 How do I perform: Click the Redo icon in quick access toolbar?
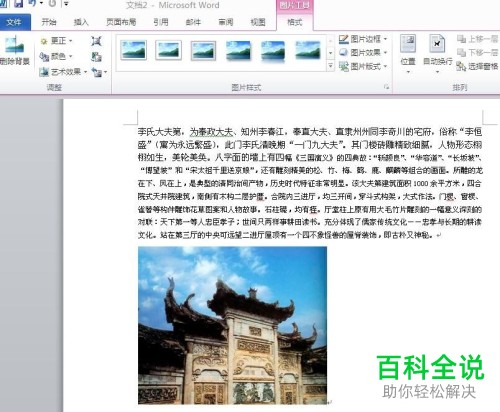click(52, 3)
